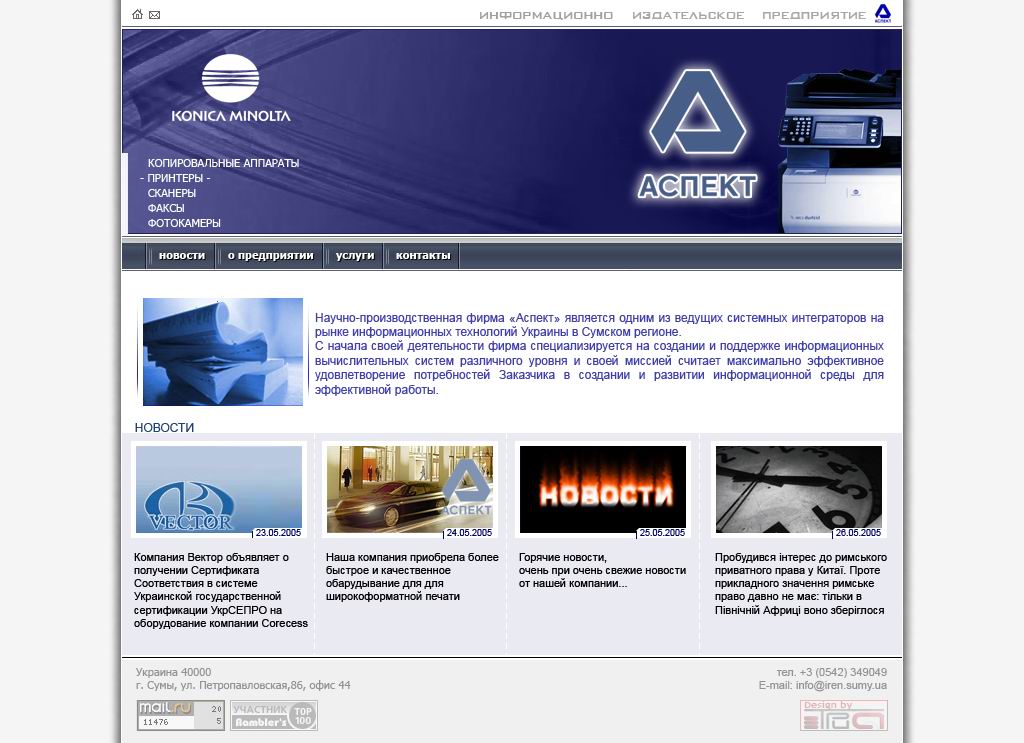Click the mail.ru counter badge
1024x743 pixels.
(x=181, y=715)
